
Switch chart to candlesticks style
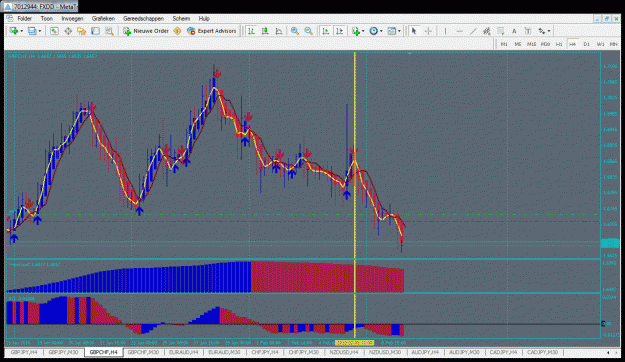tap(265, 31)
